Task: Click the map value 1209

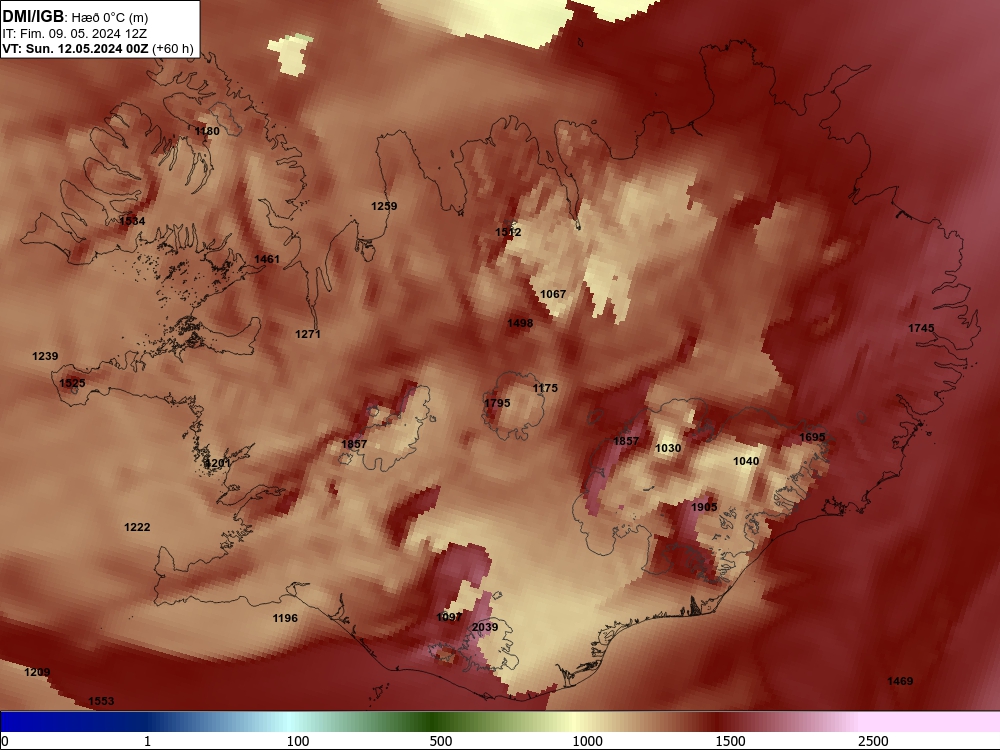Action: coord(37,672)
